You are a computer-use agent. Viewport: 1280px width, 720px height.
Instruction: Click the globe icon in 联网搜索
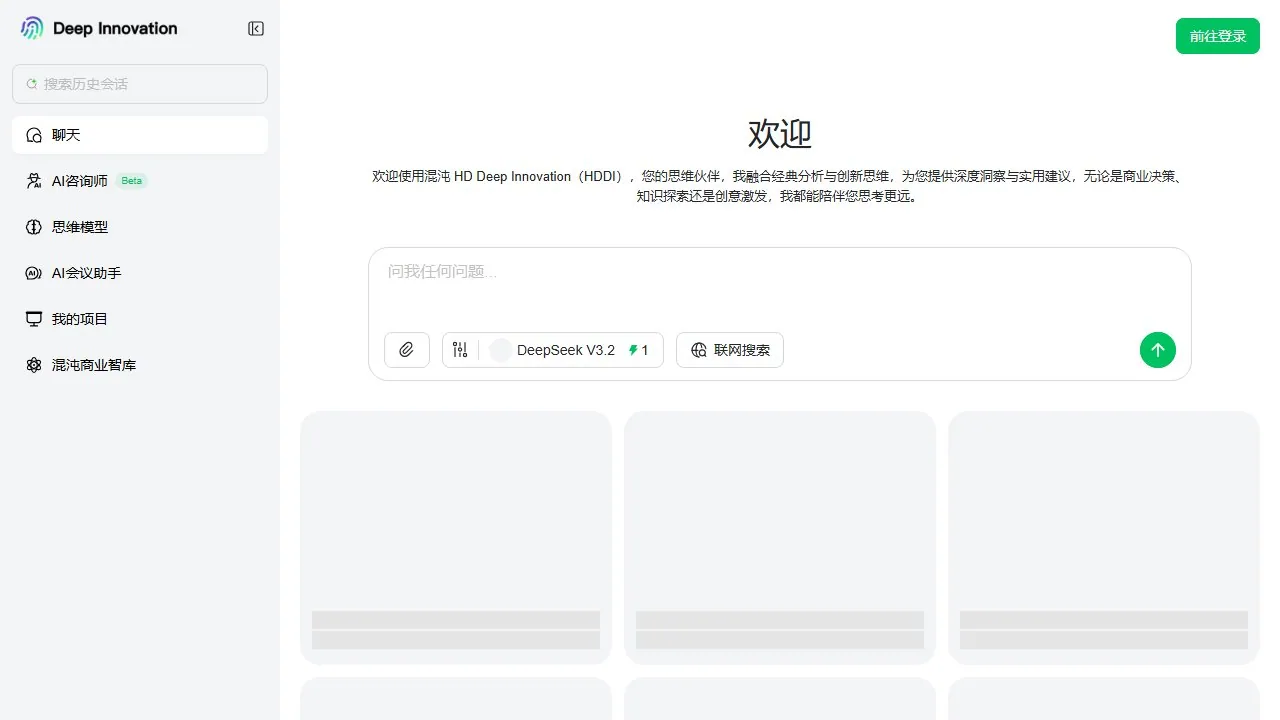point(699,350)
